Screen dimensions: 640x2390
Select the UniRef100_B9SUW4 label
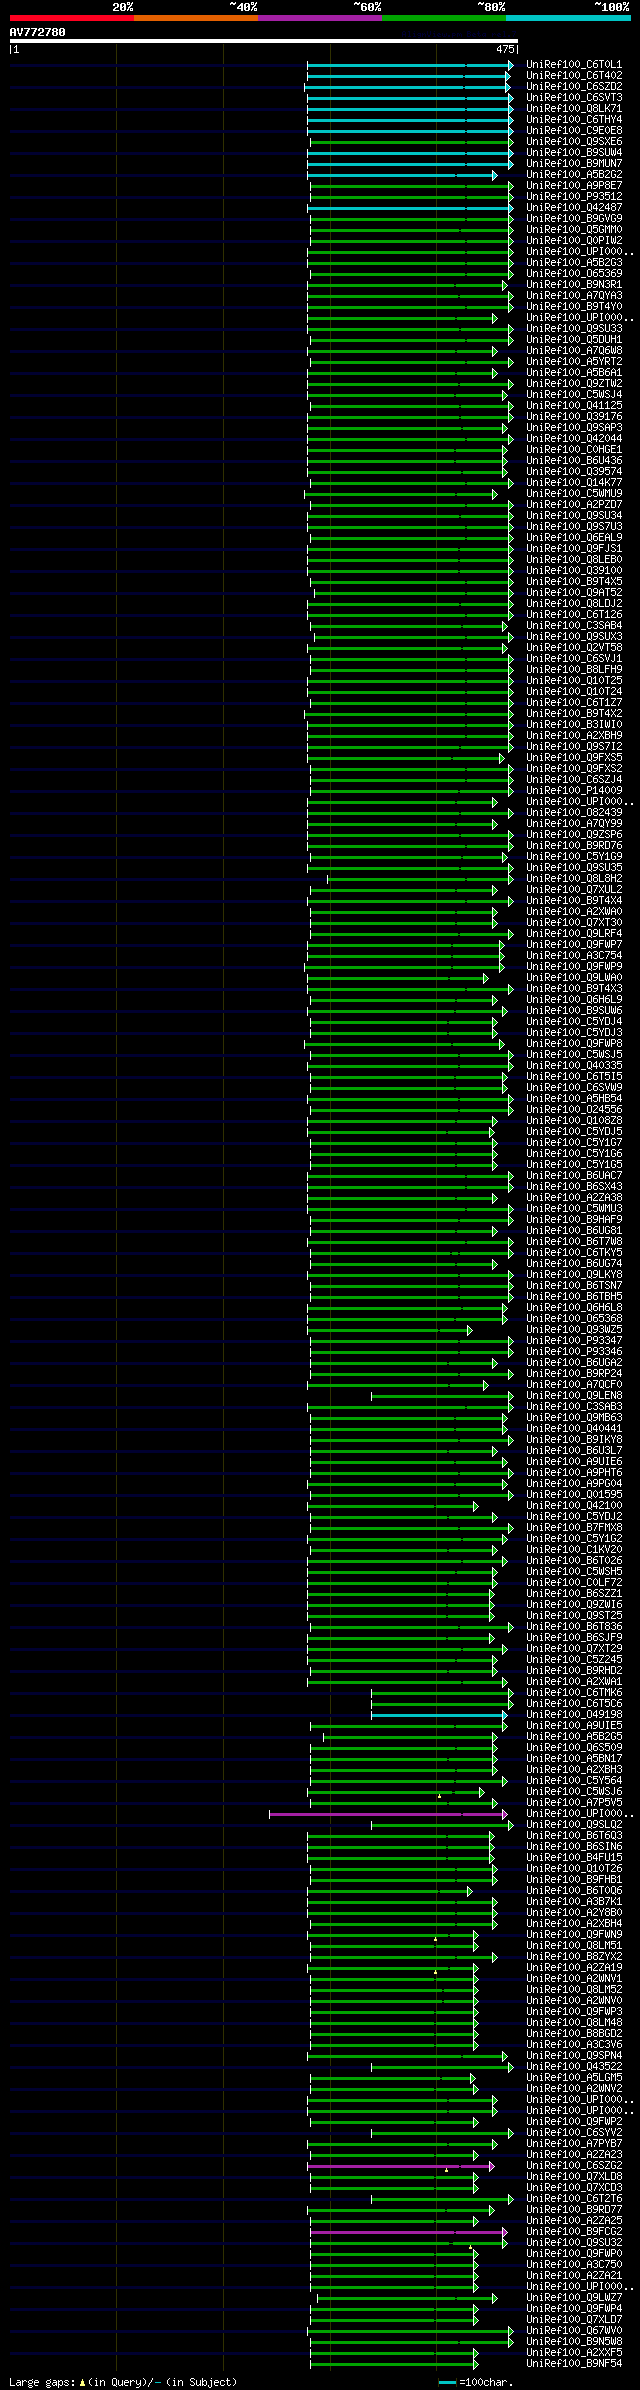click(574, 152)
